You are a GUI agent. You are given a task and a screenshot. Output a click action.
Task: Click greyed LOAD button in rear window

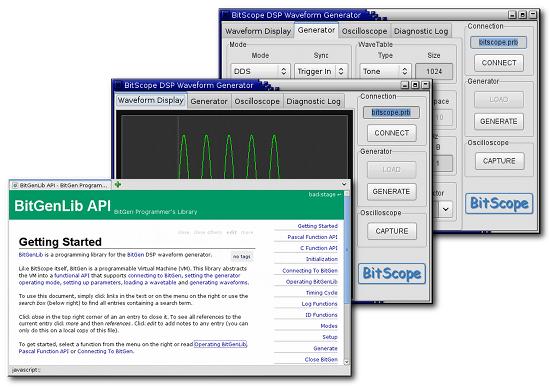click(499, 100)
